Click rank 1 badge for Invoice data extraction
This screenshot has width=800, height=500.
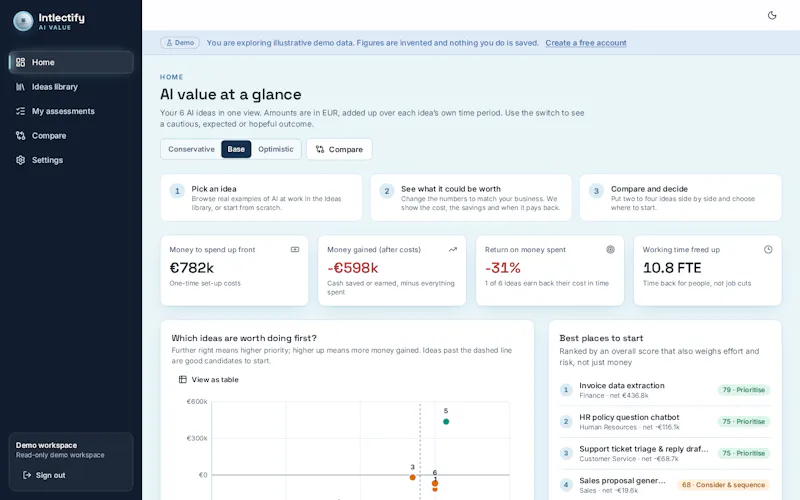click(x=566, y=390)
